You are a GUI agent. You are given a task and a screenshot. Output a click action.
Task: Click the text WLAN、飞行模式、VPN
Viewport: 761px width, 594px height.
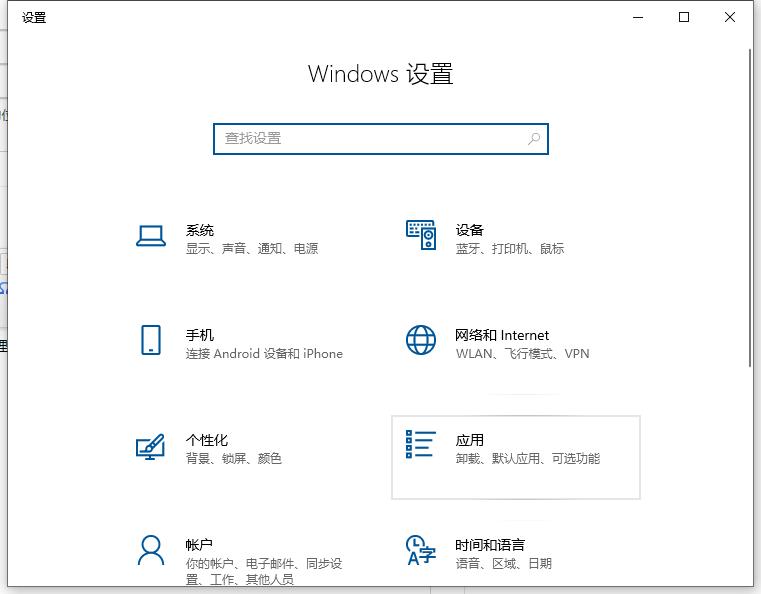pos(523,353)
